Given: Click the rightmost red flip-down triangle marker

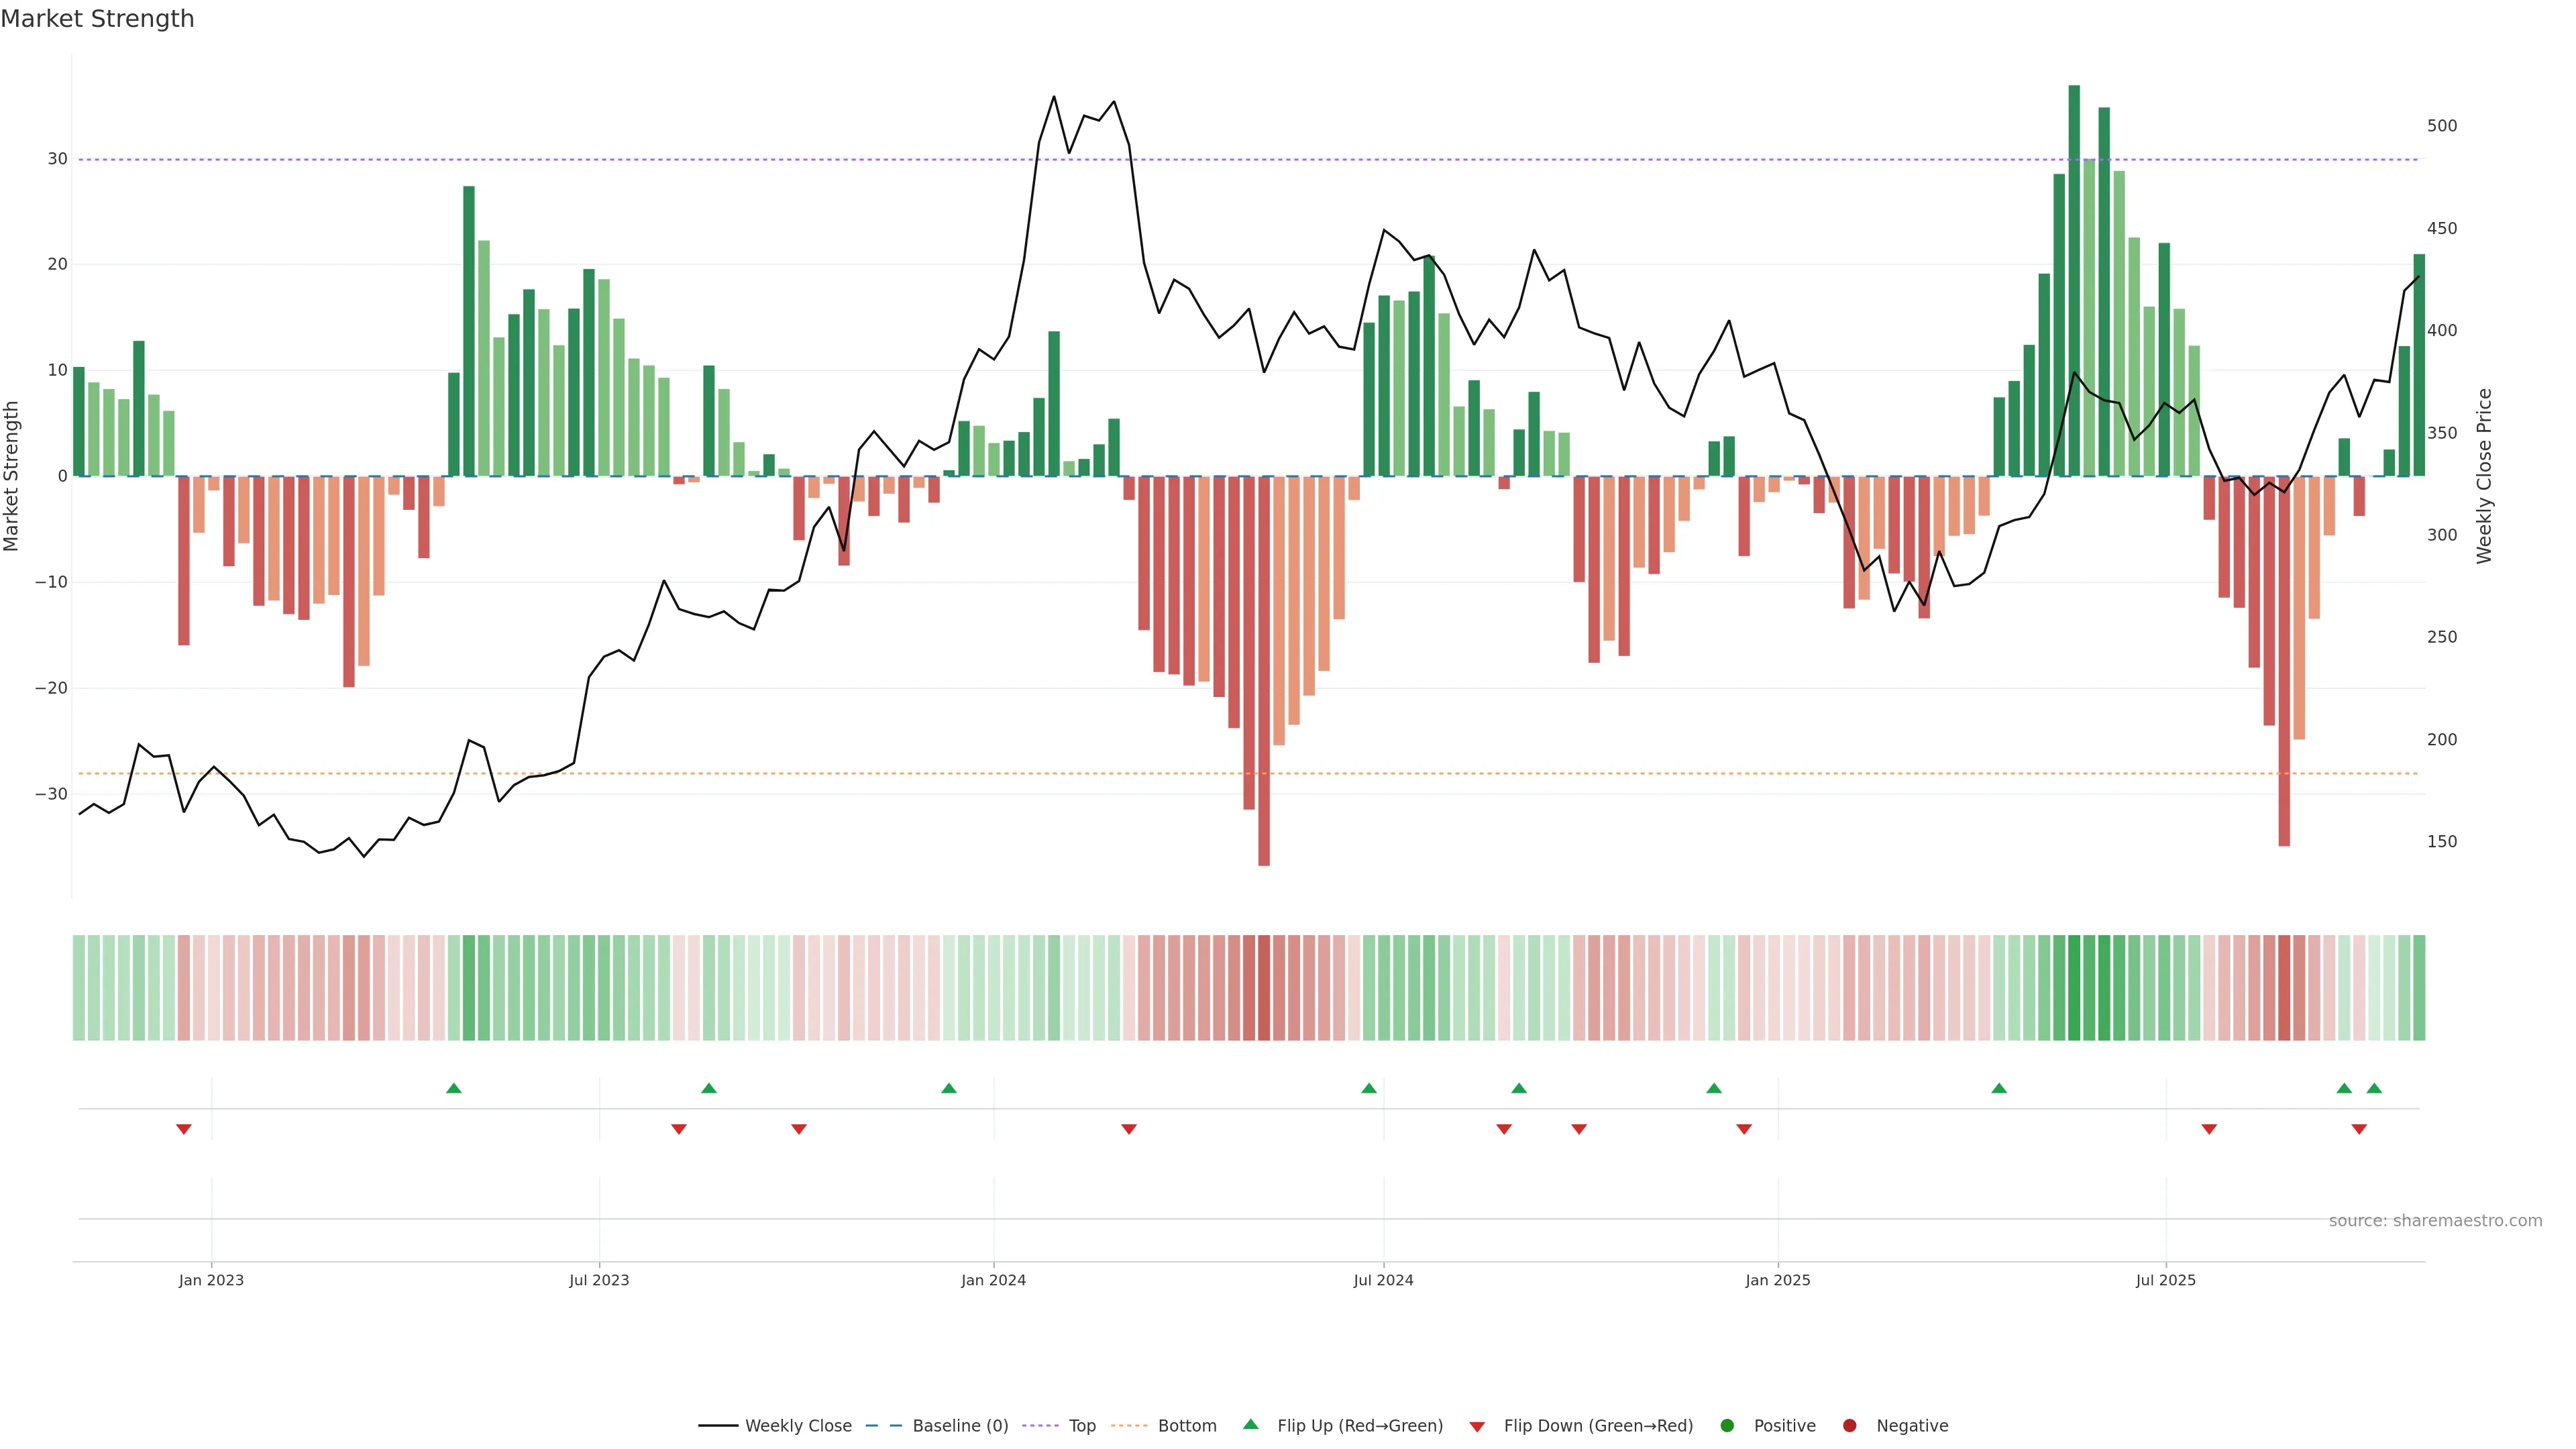Looking at the screenshot, I should [x=2359, y=1129].
